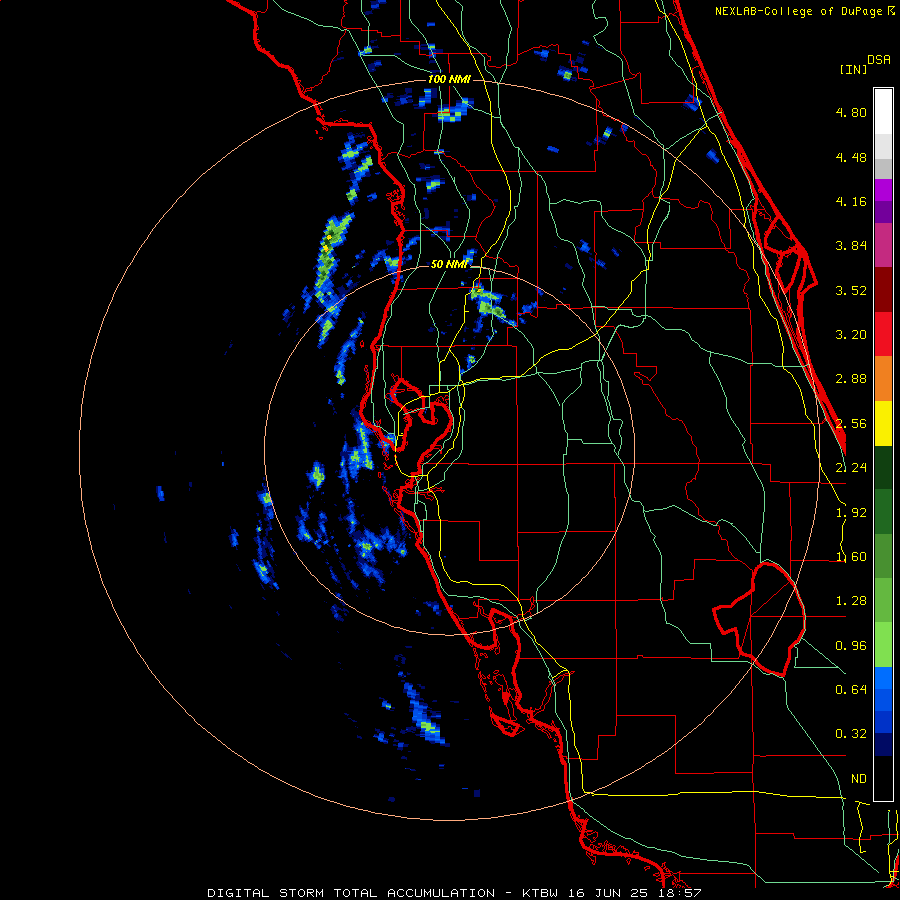Screen dimensions: 900x900
Task: Pick the yellow legend swatch
Action: (883, 423)
